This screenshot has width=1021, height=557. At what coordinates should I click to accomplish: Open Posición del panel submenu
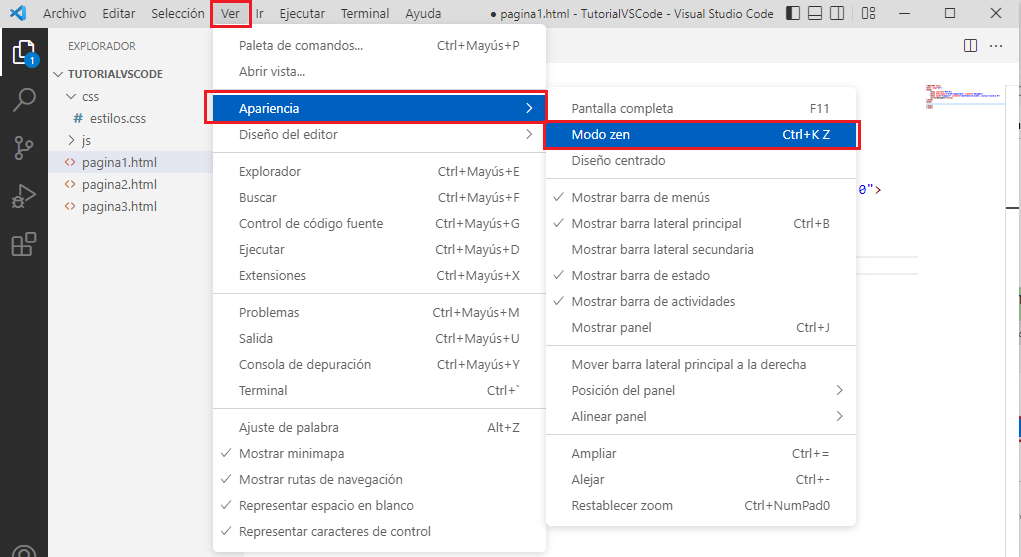click(701, 390)
